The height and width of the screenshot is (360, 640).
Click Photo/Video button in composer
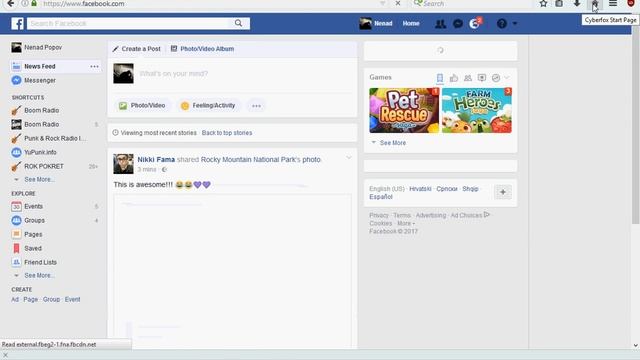pos(142,105)
